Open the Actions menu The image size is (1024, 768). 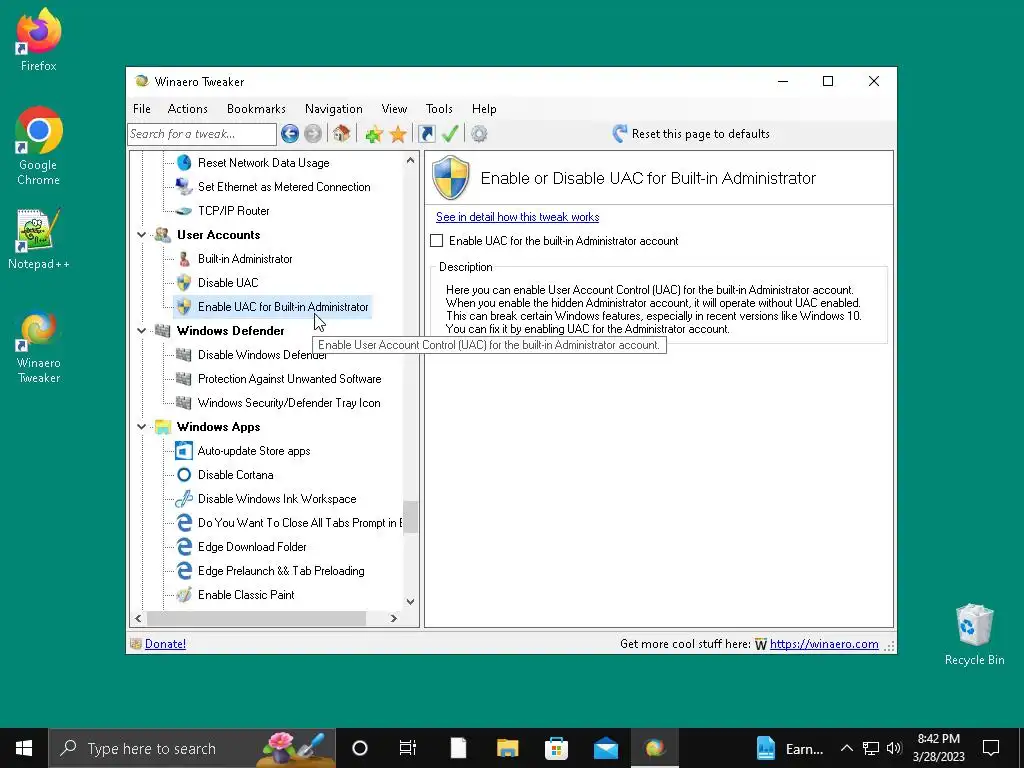pyautogui.click(x=187, y=109)
